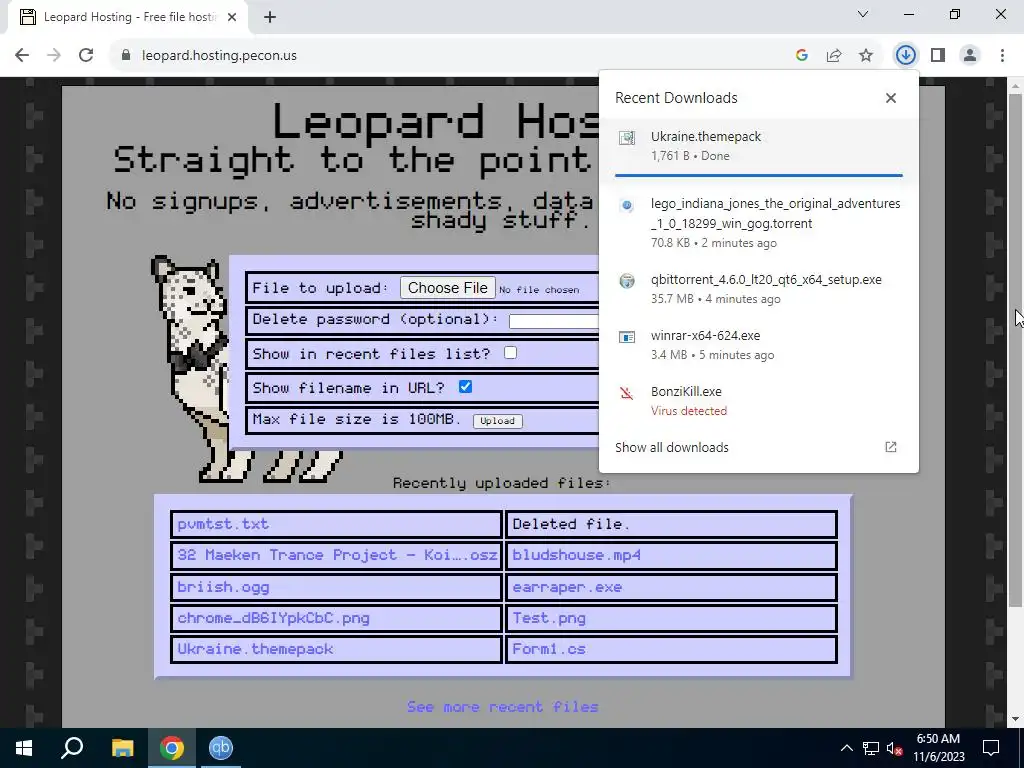Viewport: 1024px width, 768px height.
Task: Click qbittorrent_4.6.0 setup download name
Action: pos(766,280)
